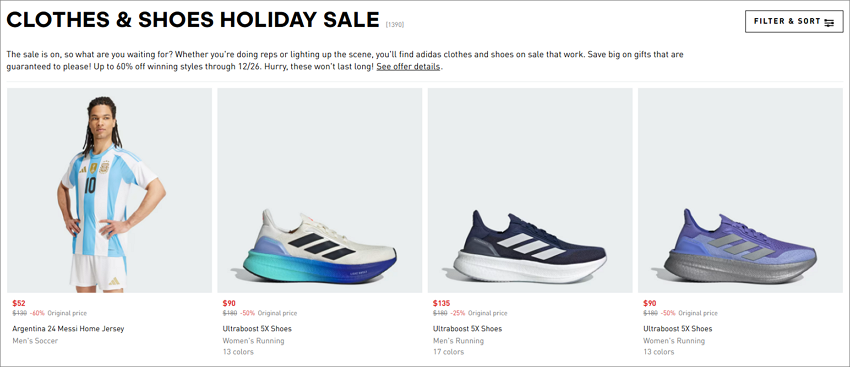Open the Filter & Sort button
The image size is (850, 367).
coord(794,22)
